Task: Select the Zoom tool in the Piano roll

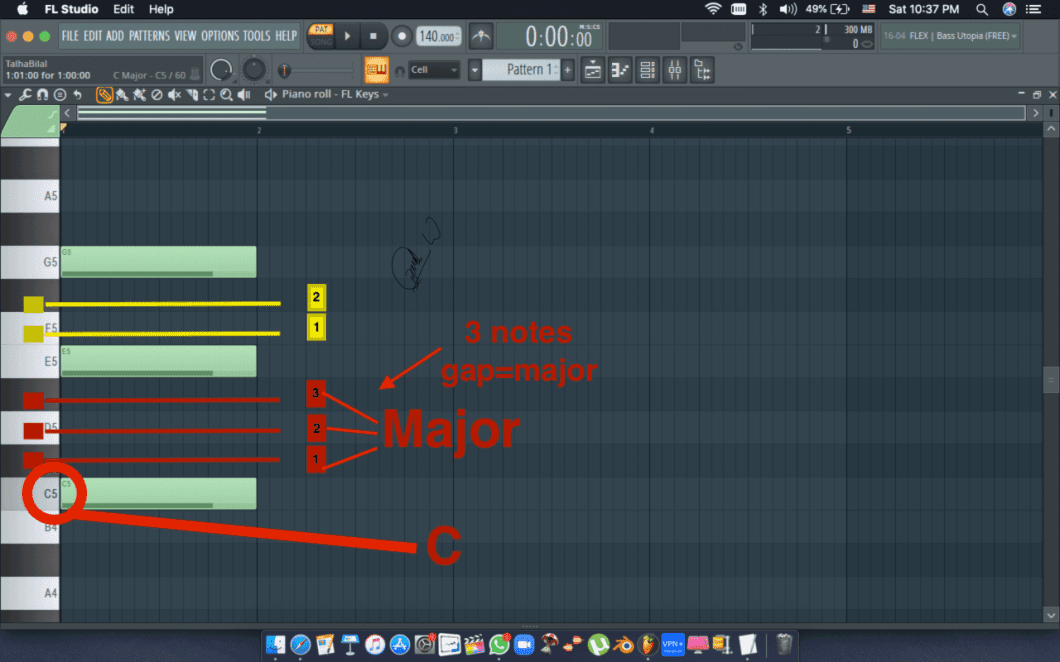Action: coord(226,94)
